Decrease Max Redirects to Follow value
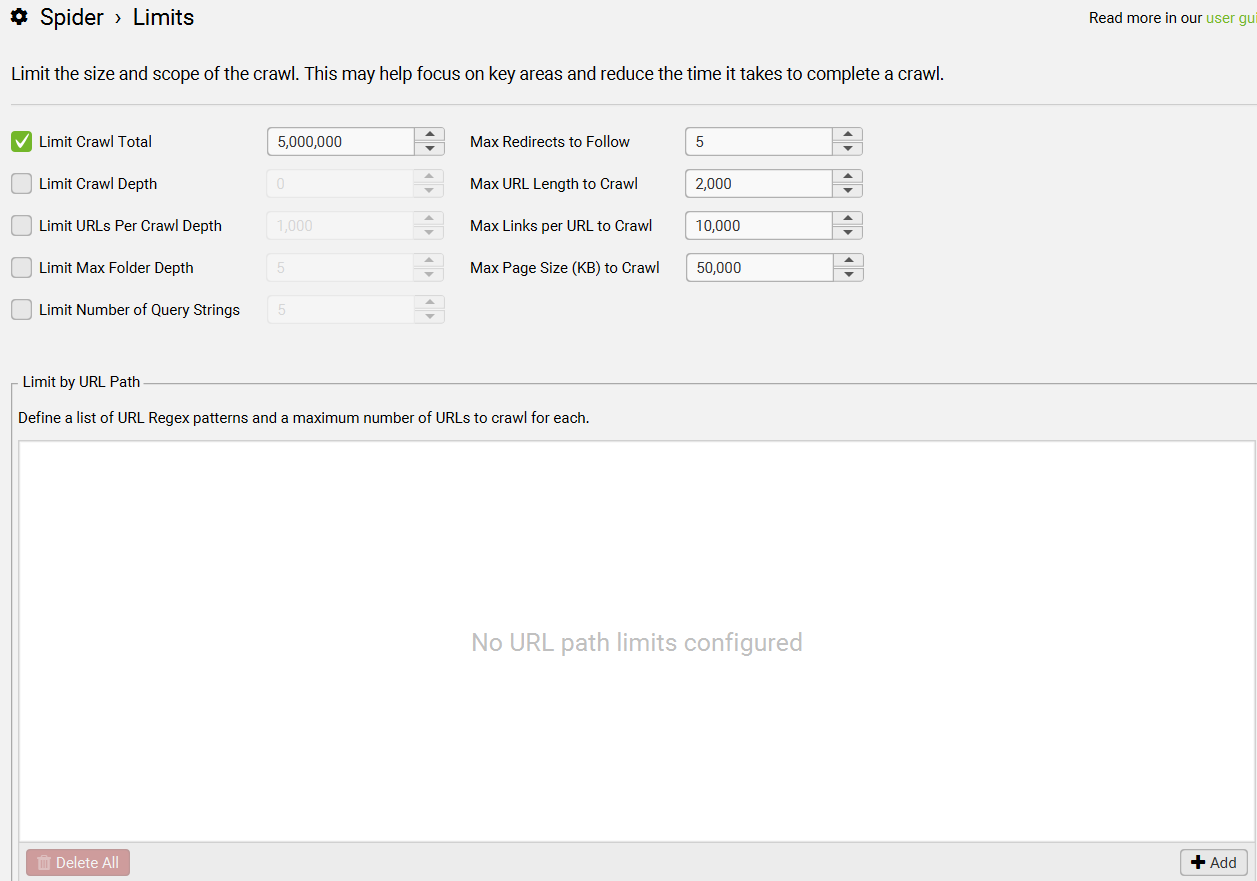The width and height of the screenshot is (1257, 881). [847, 148]
